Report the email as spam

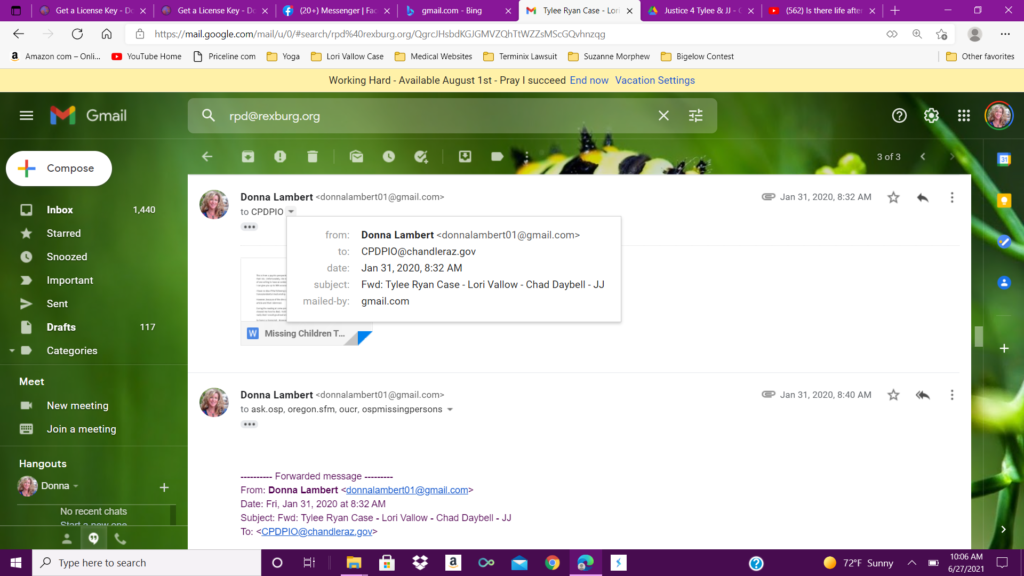(280, 157)
